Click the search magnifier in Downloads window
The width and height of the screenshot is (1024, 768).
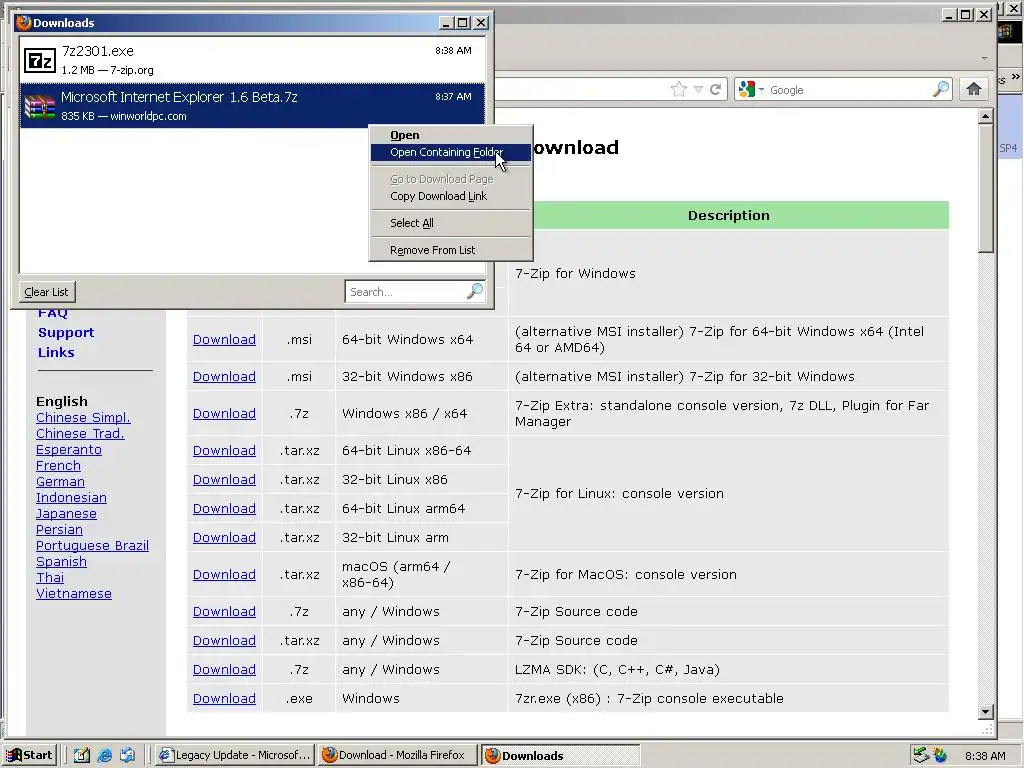(x=475, y=291)
